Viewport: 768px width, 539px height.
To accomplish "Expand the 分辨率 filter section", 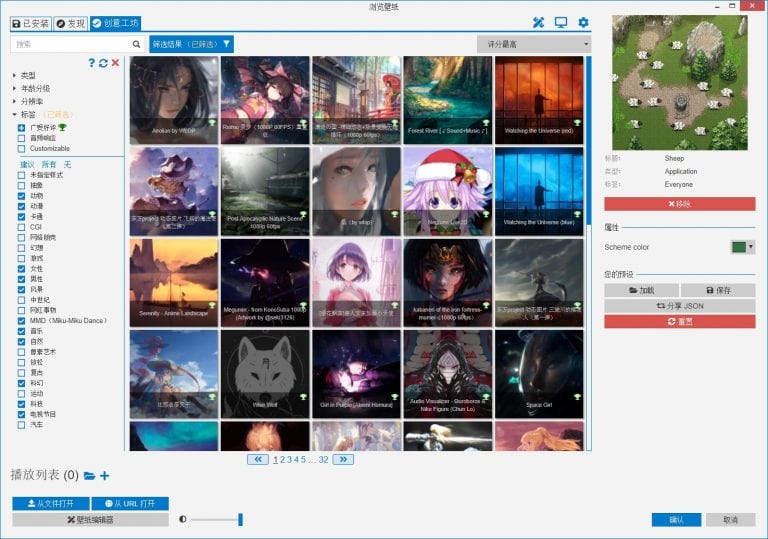I will click(x=14, y=101).
